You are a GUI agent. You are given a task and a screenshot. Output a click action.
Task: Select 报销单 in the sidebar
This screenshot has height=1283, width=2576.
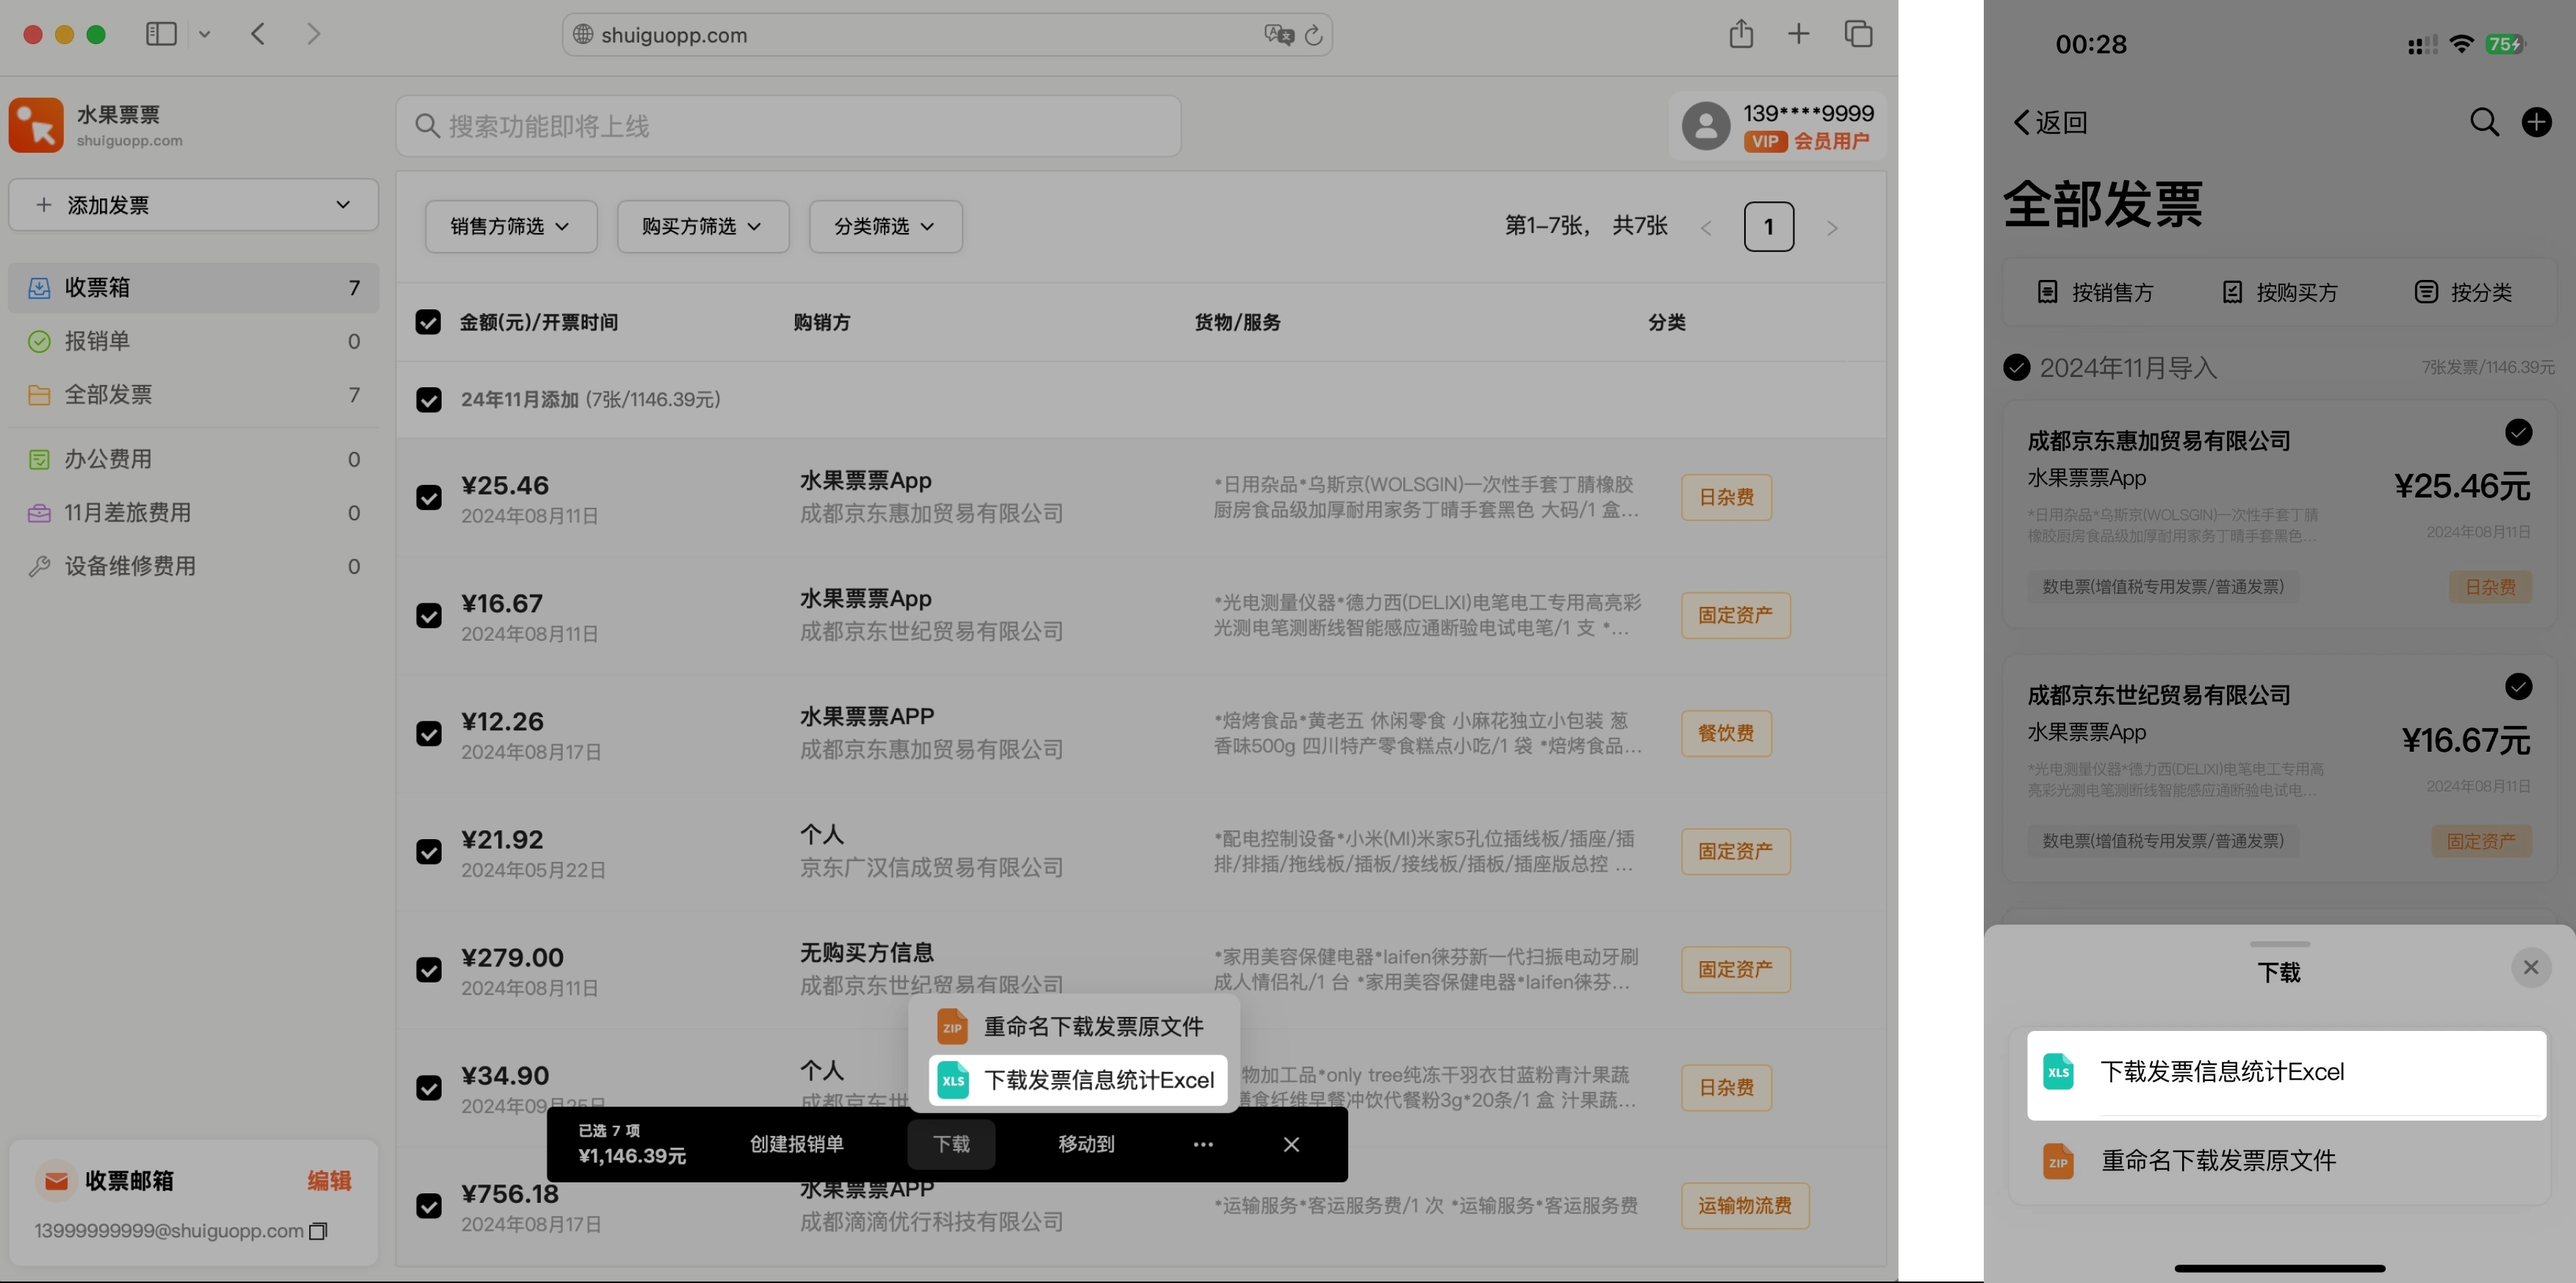(x=194, y=341)
